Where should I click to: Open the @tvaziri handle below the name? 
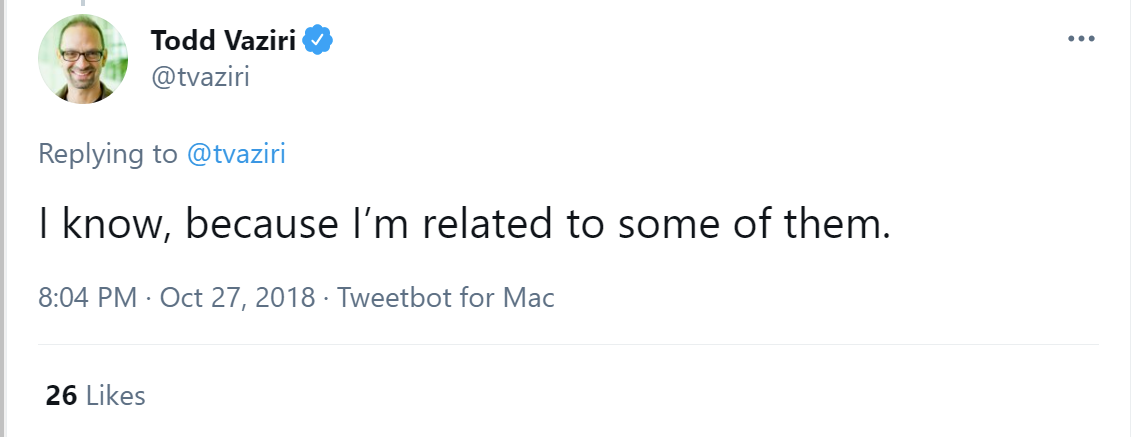pyautogui.click(x=199, y=77)
